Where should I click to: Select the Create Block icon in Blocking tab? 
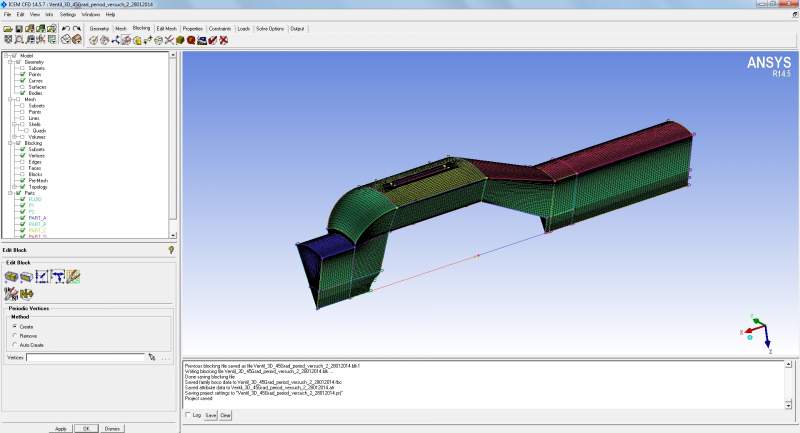[93, 40]
